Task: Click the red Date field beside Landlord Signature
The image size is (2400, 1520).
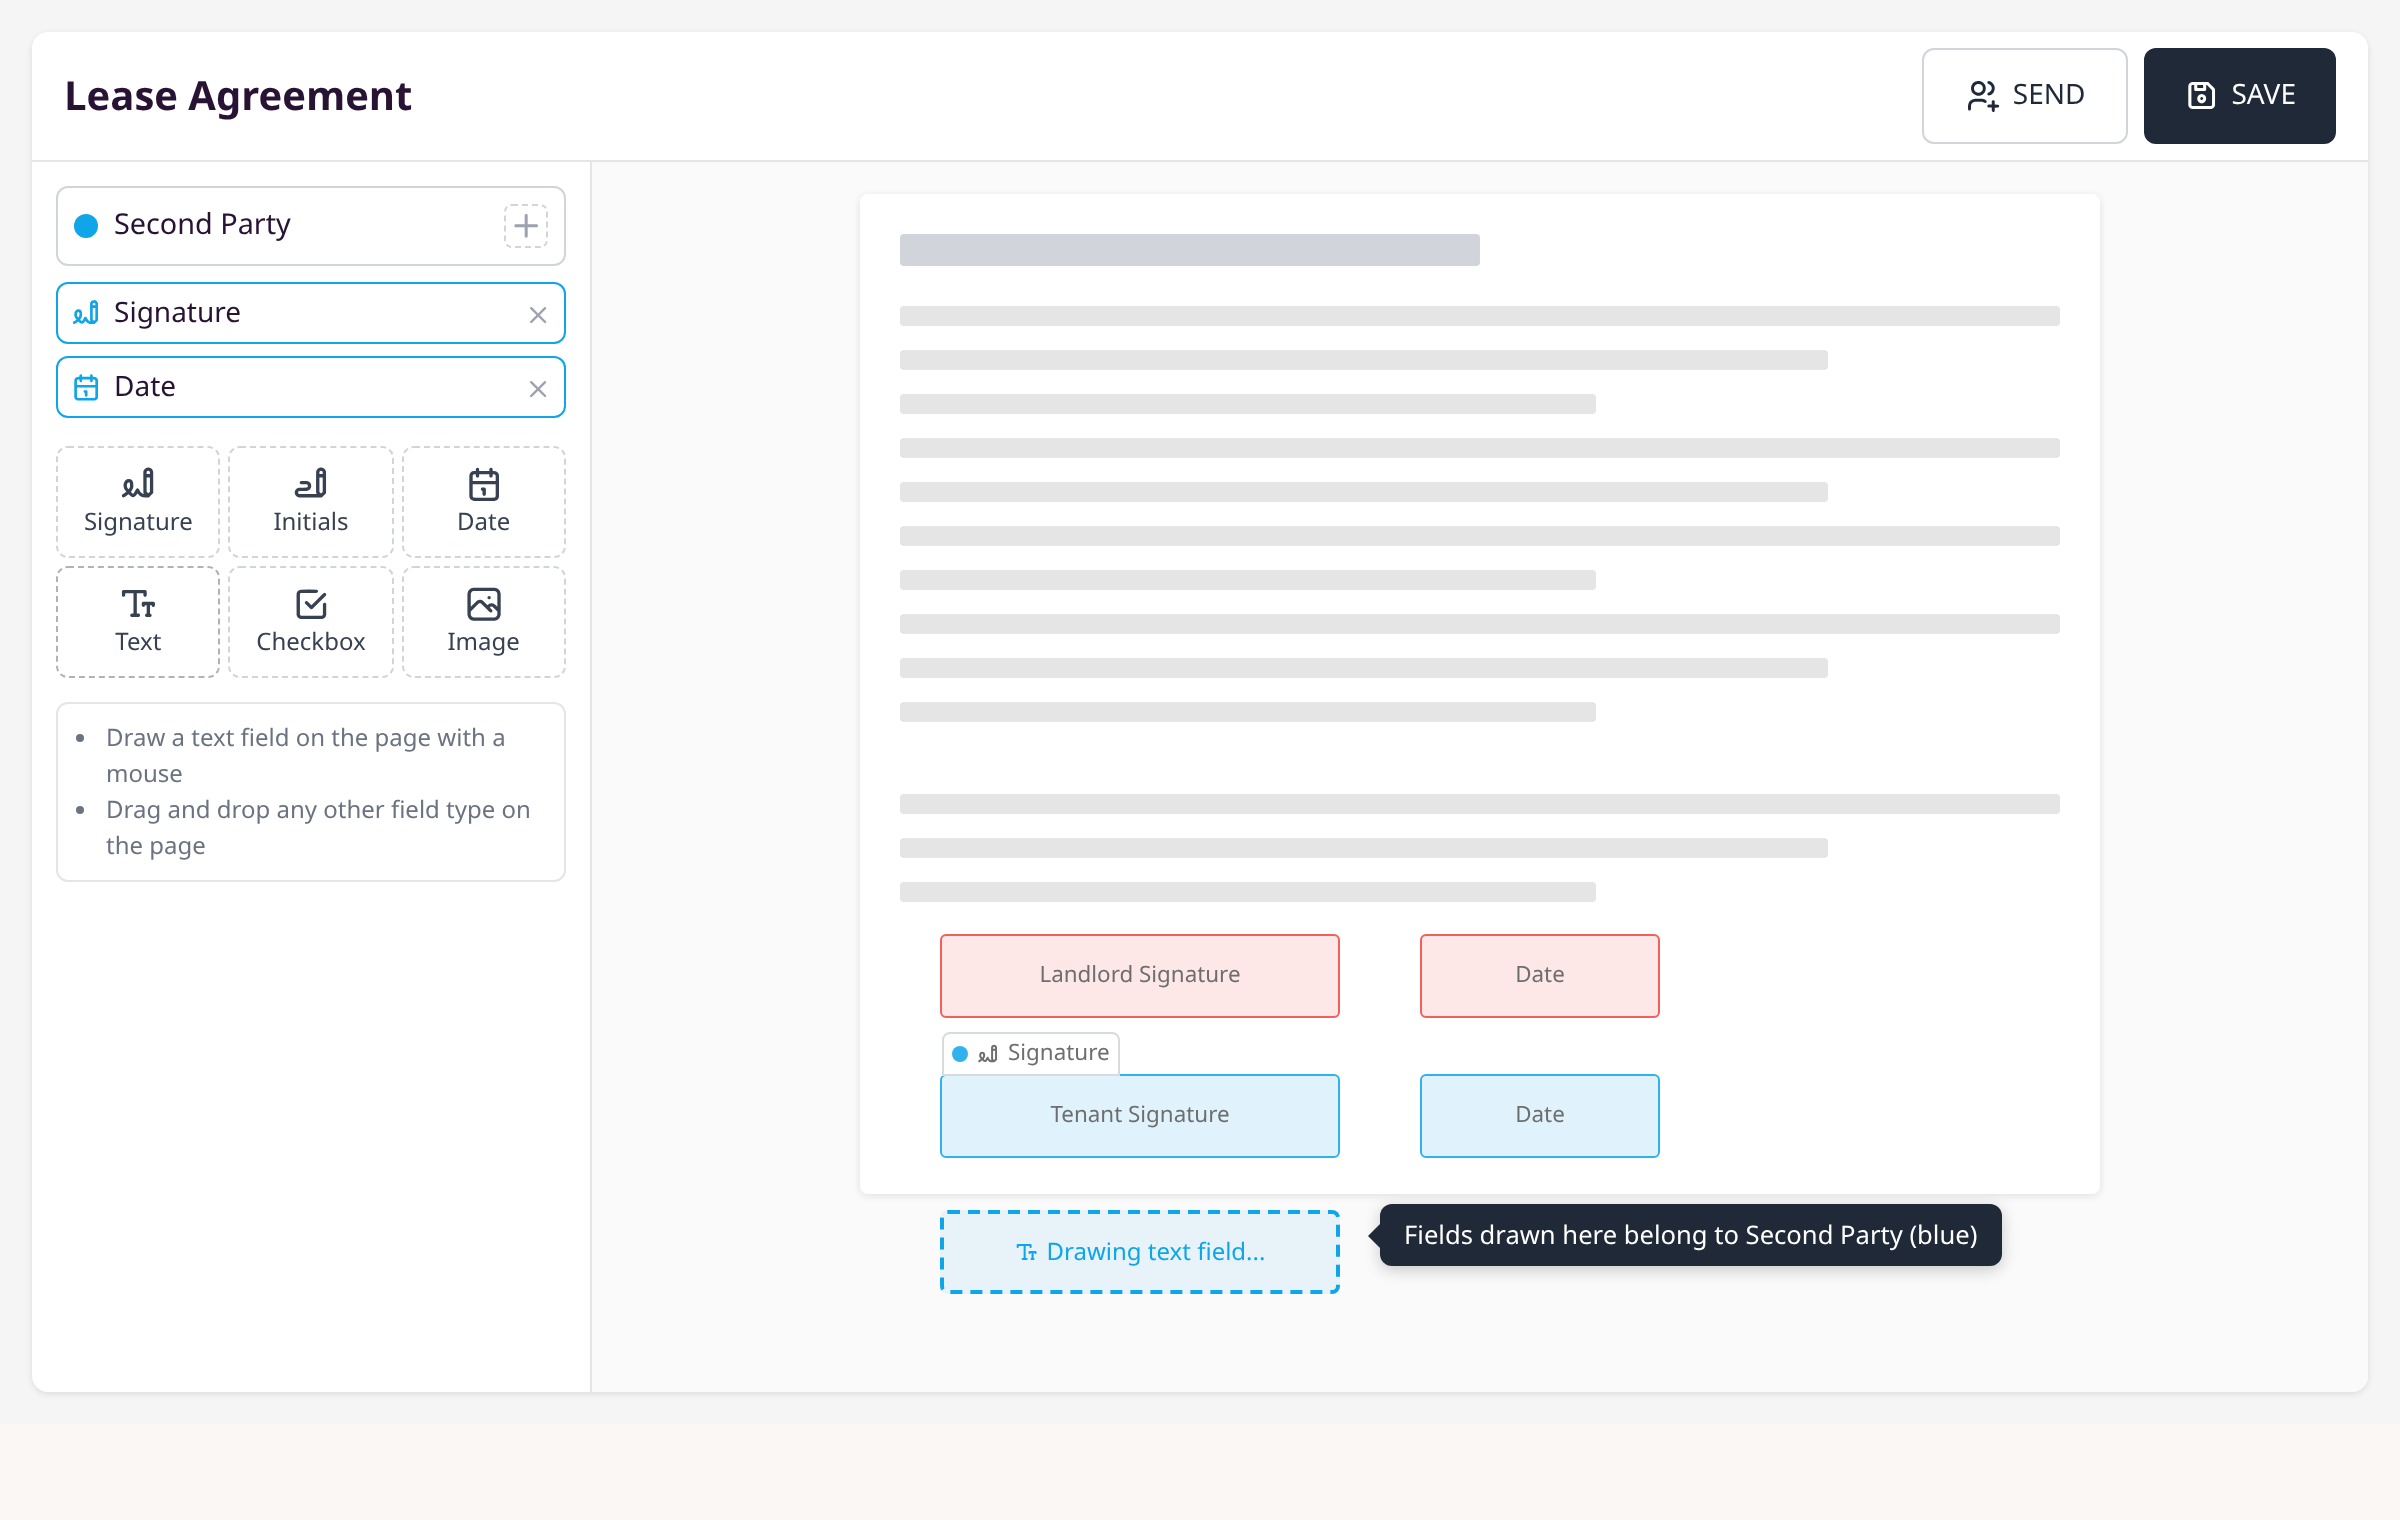Action: click(x=1540, y=976)
